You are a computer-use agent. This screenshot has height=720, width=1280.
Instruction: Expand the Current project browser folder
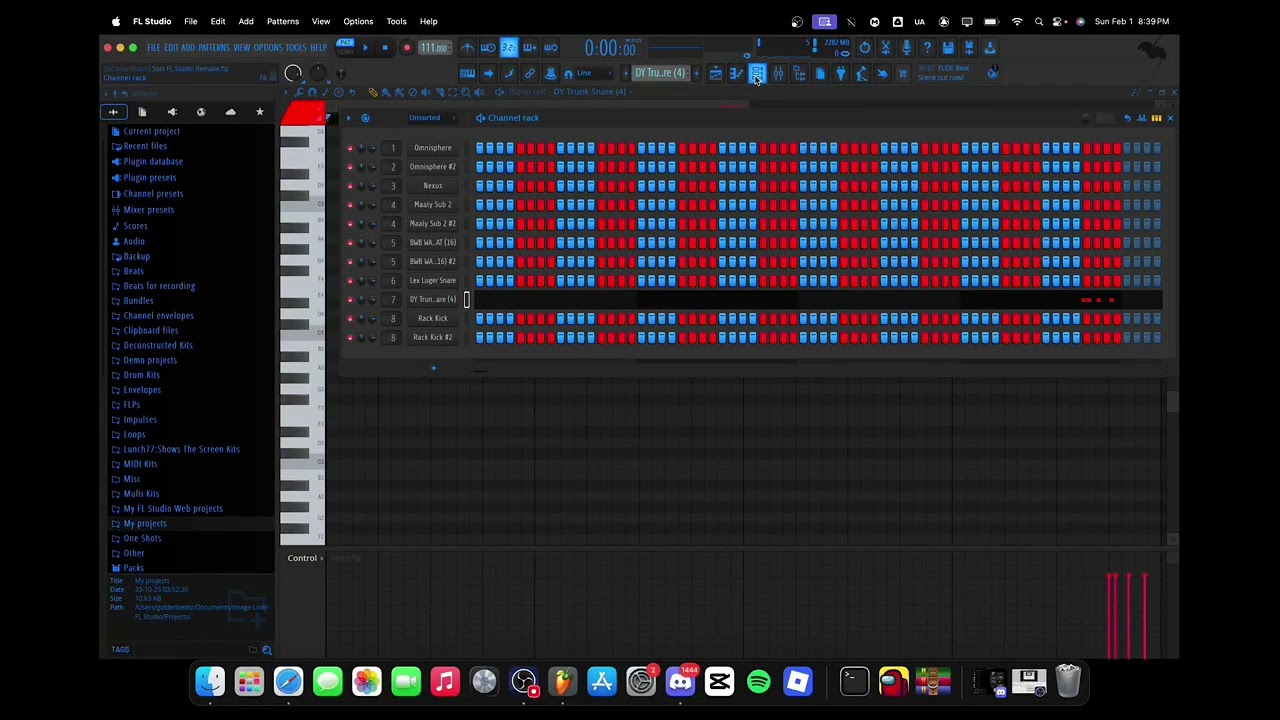[x=152, y=131]
